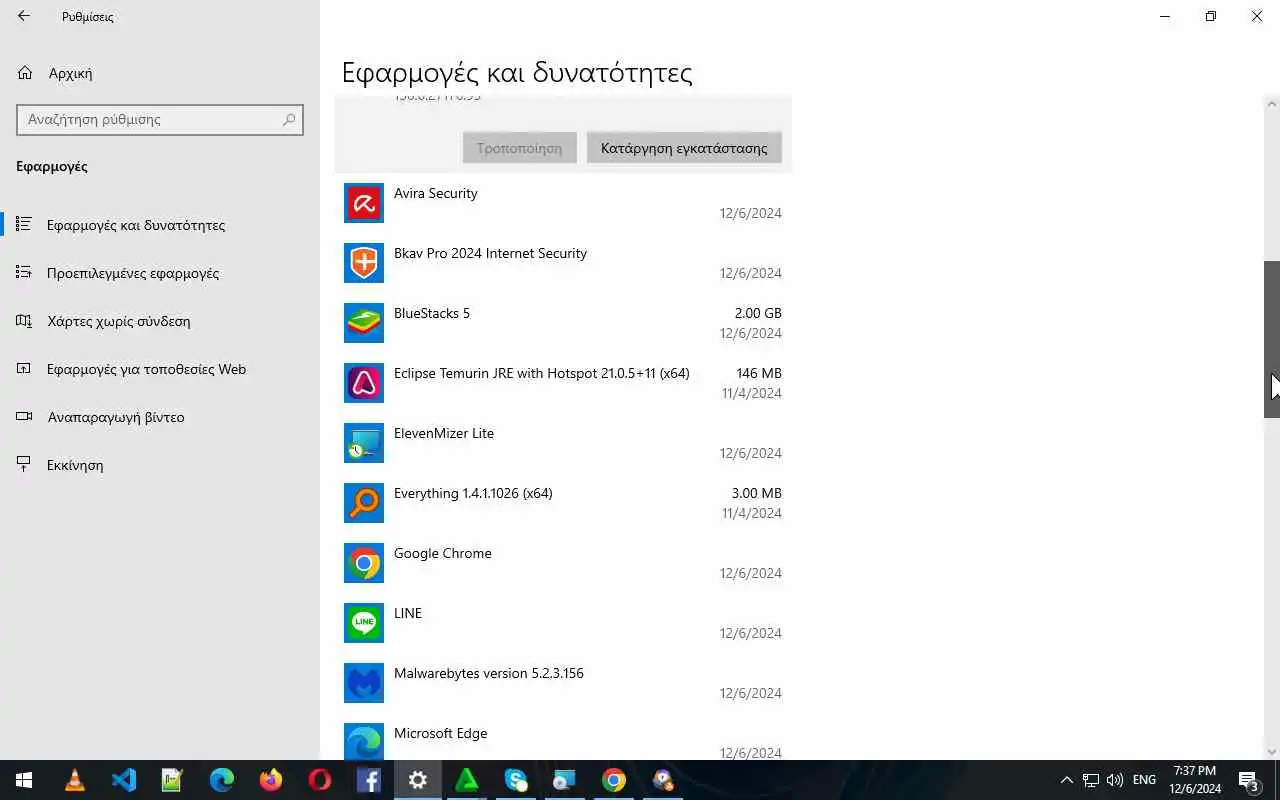The image size is (1280, 800).
Task: Click the search magnifier in settings box
Action: pos(289,119)
